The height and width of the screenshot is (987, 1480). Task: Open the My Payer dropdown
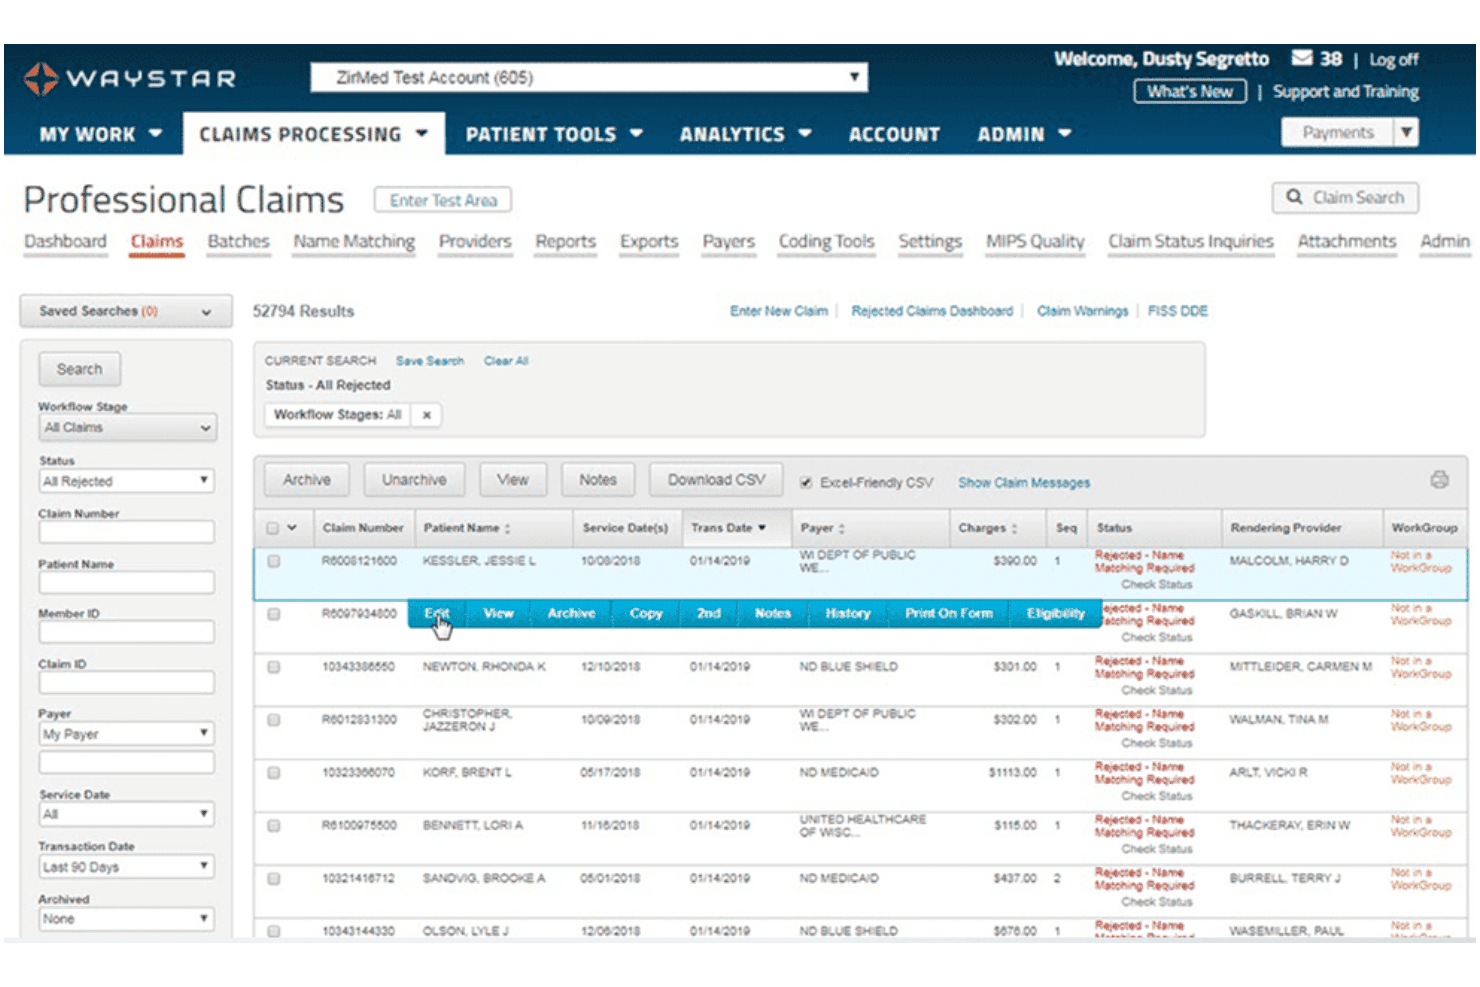(x=127, y=734)
